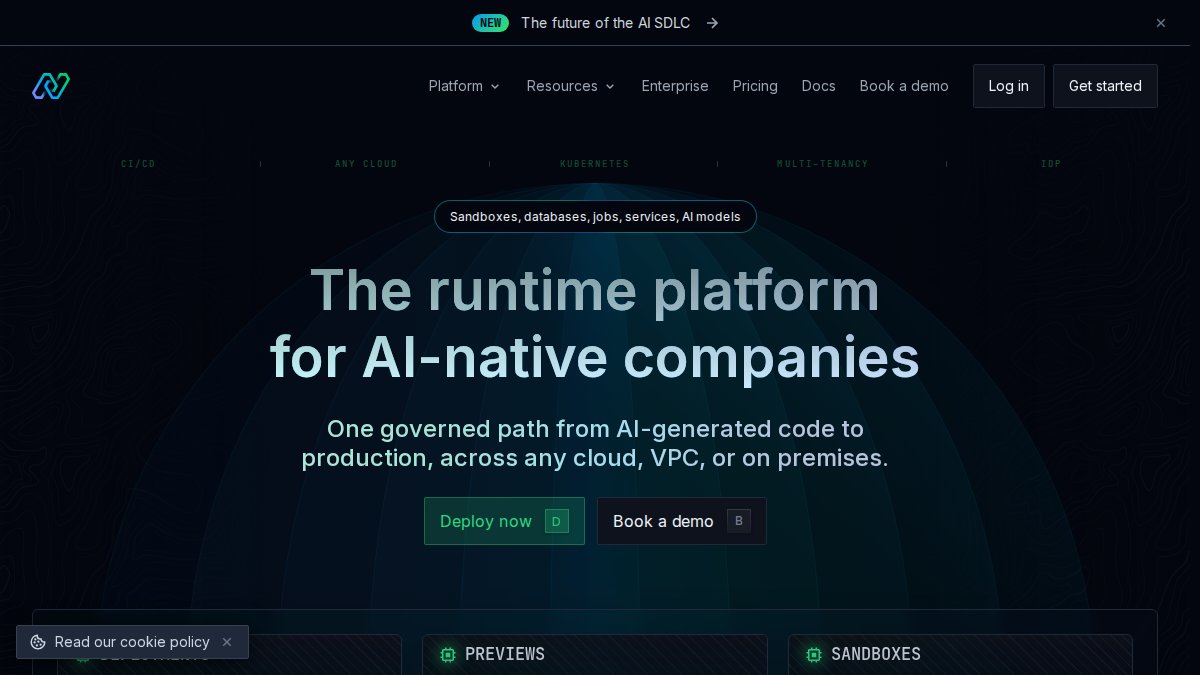This screenshot has height=675, width=1200.
Task: Open 'The future of the AI SDLC' link
Action: pyautogui.click(x=605, y=23)
